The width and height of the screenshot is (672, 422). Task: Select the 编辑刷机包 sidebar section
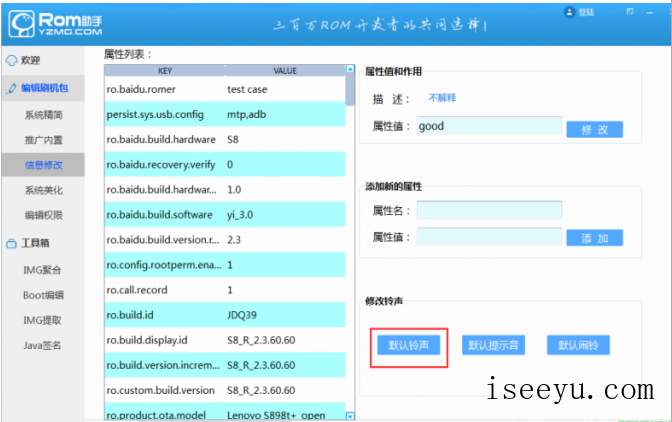point(45,88)
